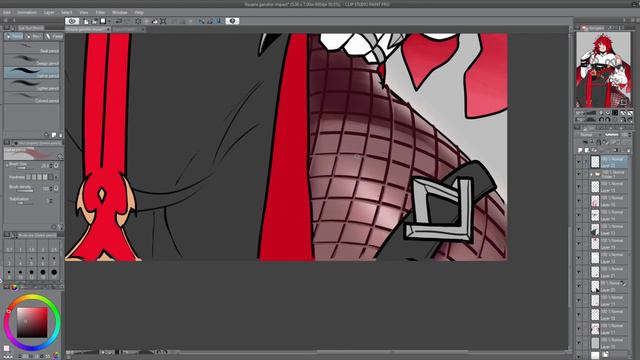Screen dimensions: 640x360
Task: Create a new canvas from command bar
Action: (86, 21)
